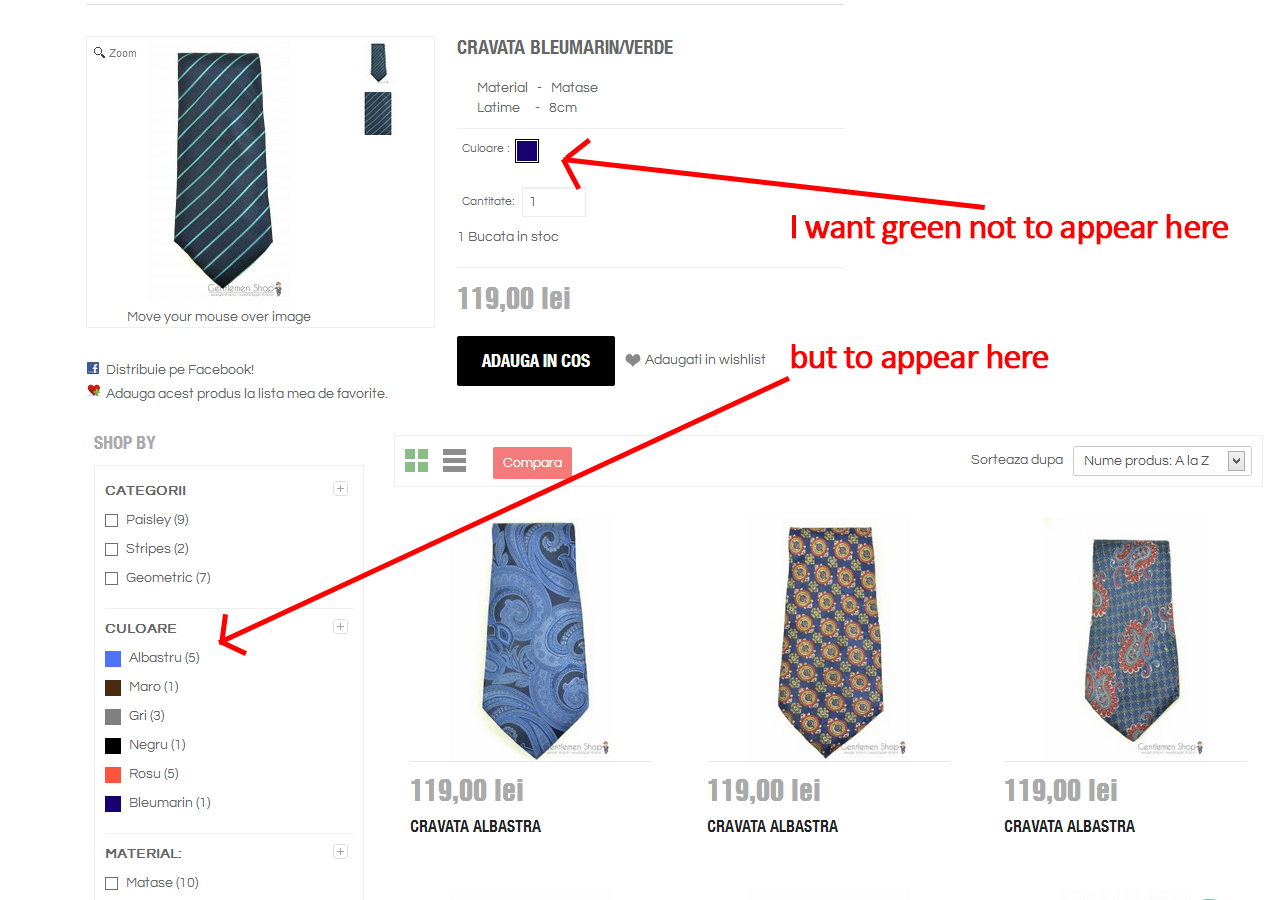Viewport: 1287px width, 900px height.
Task: Enable the Matase material filter
Action: coord(112,883)
